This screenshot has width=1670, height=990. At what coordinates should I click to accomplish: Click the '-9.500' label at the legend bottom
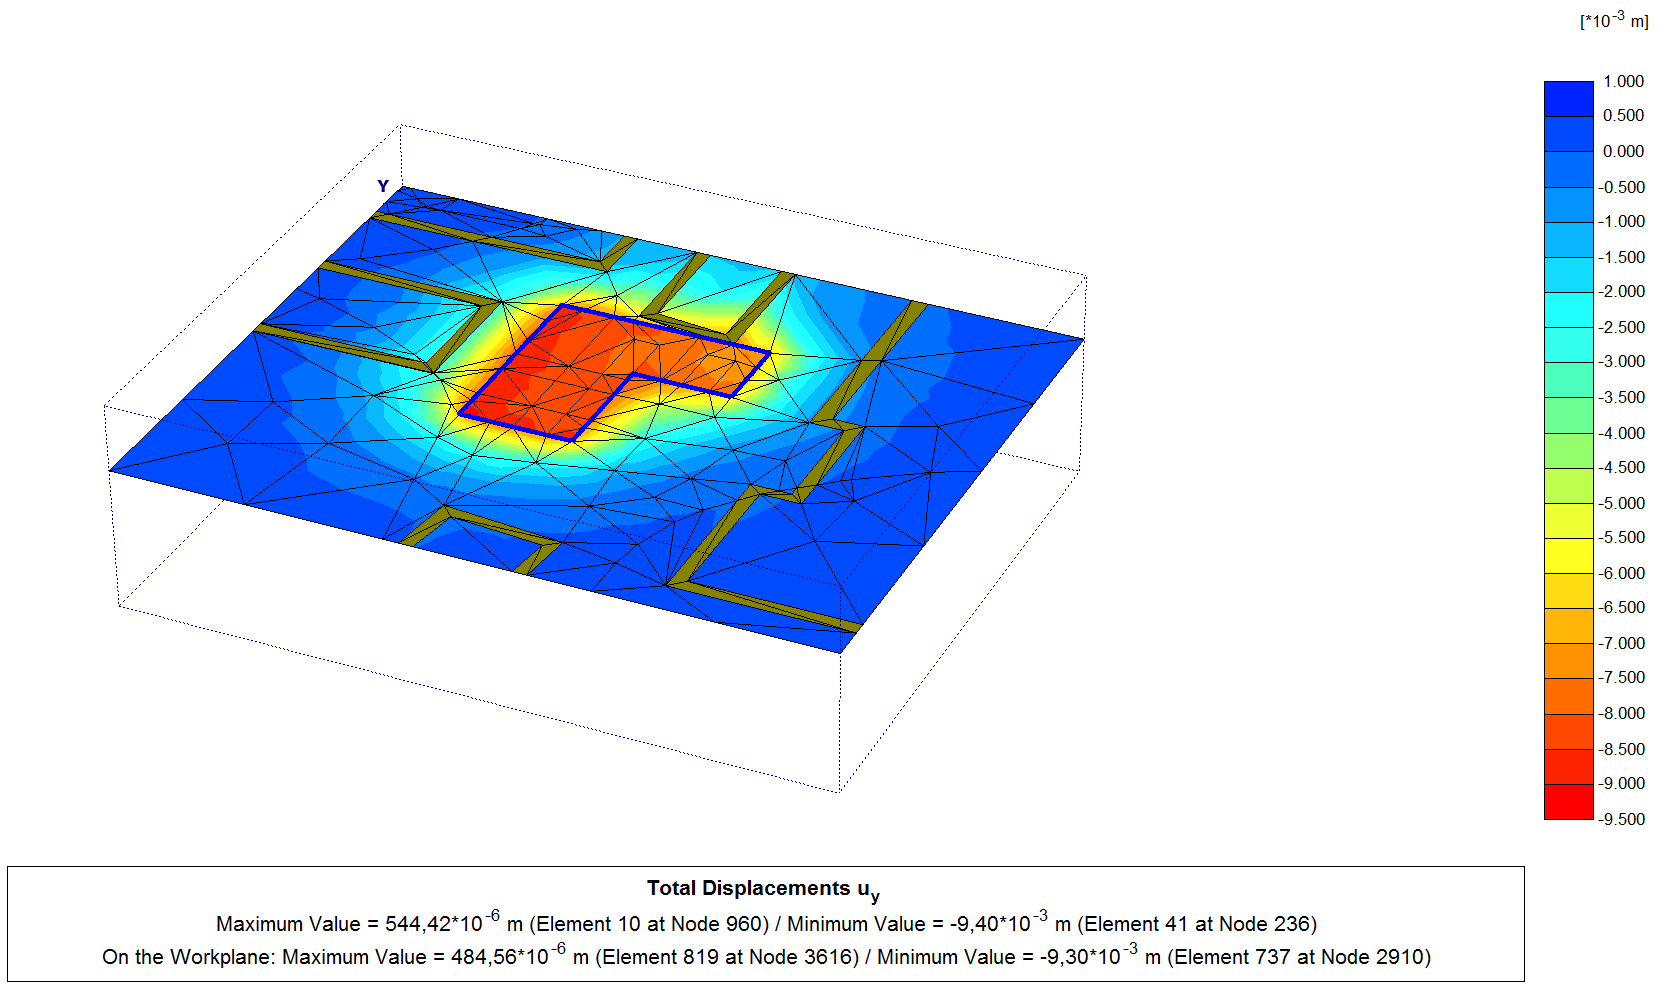point(1621,819)
